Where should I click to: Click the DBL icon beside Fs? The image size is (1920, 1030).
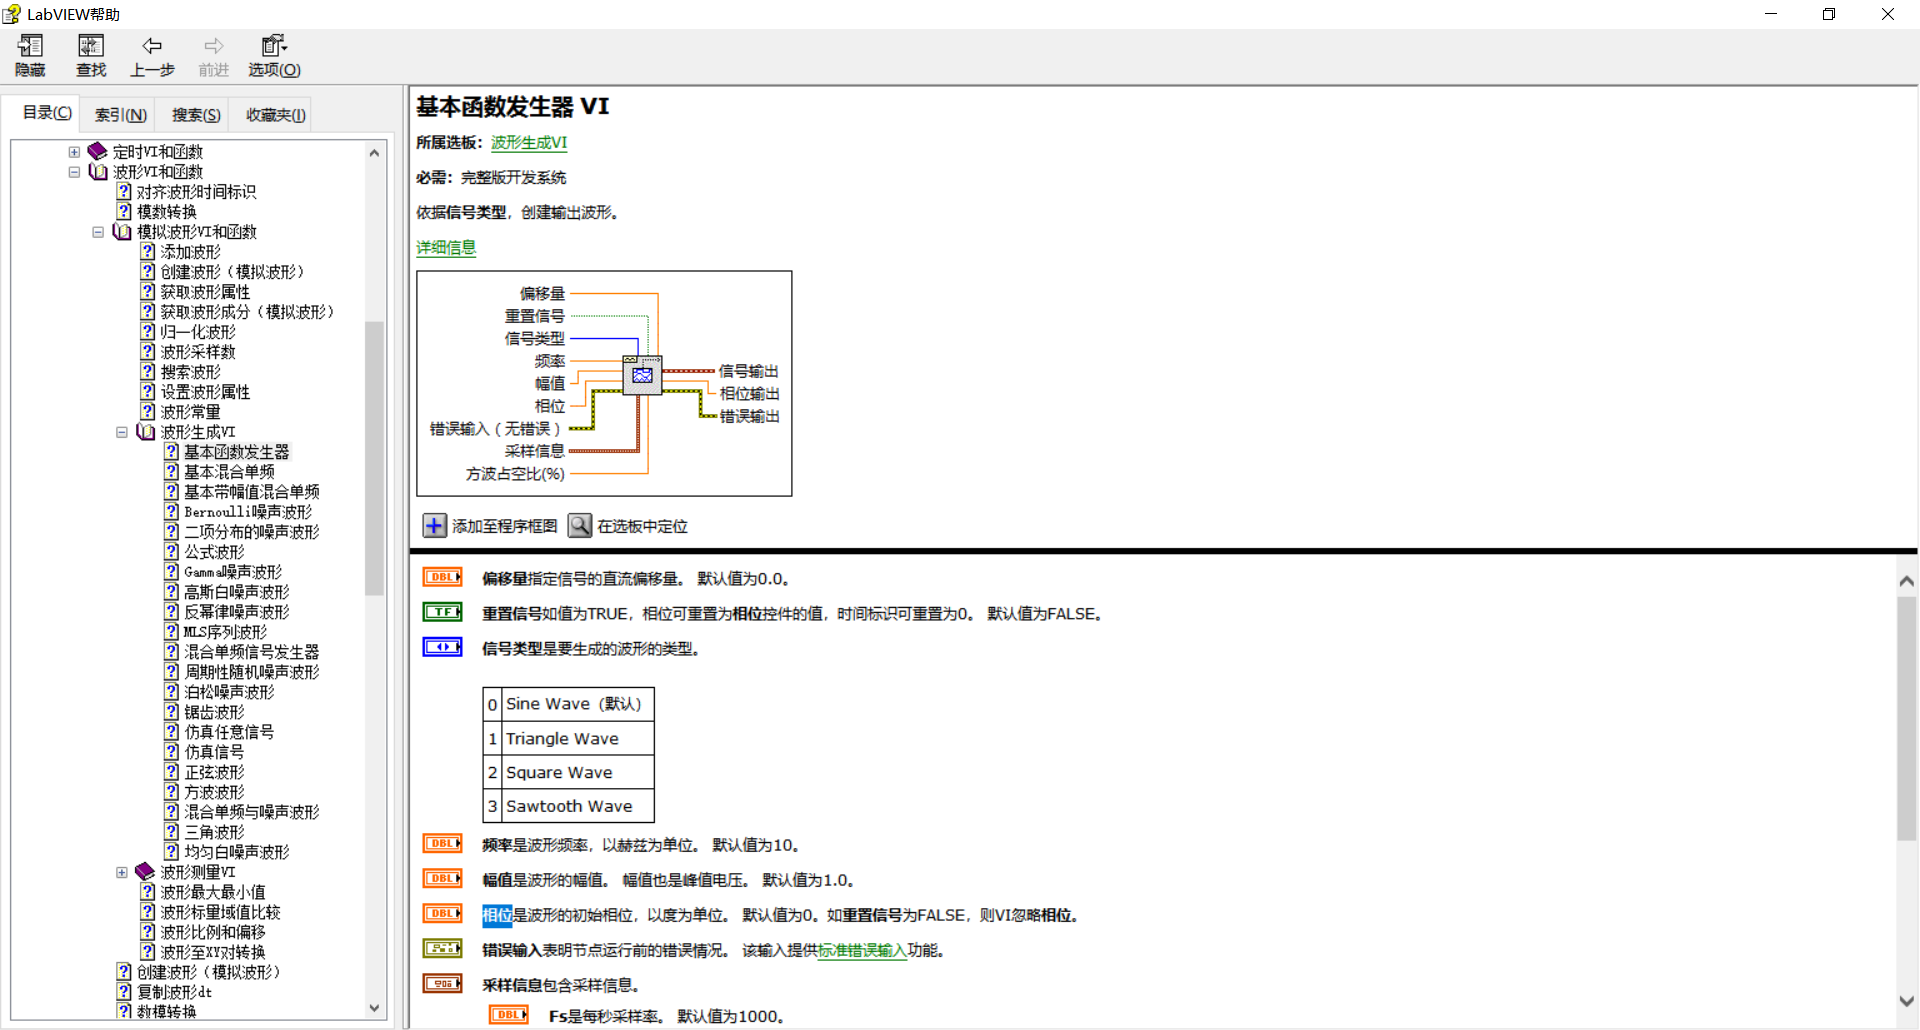(509, 1015)
